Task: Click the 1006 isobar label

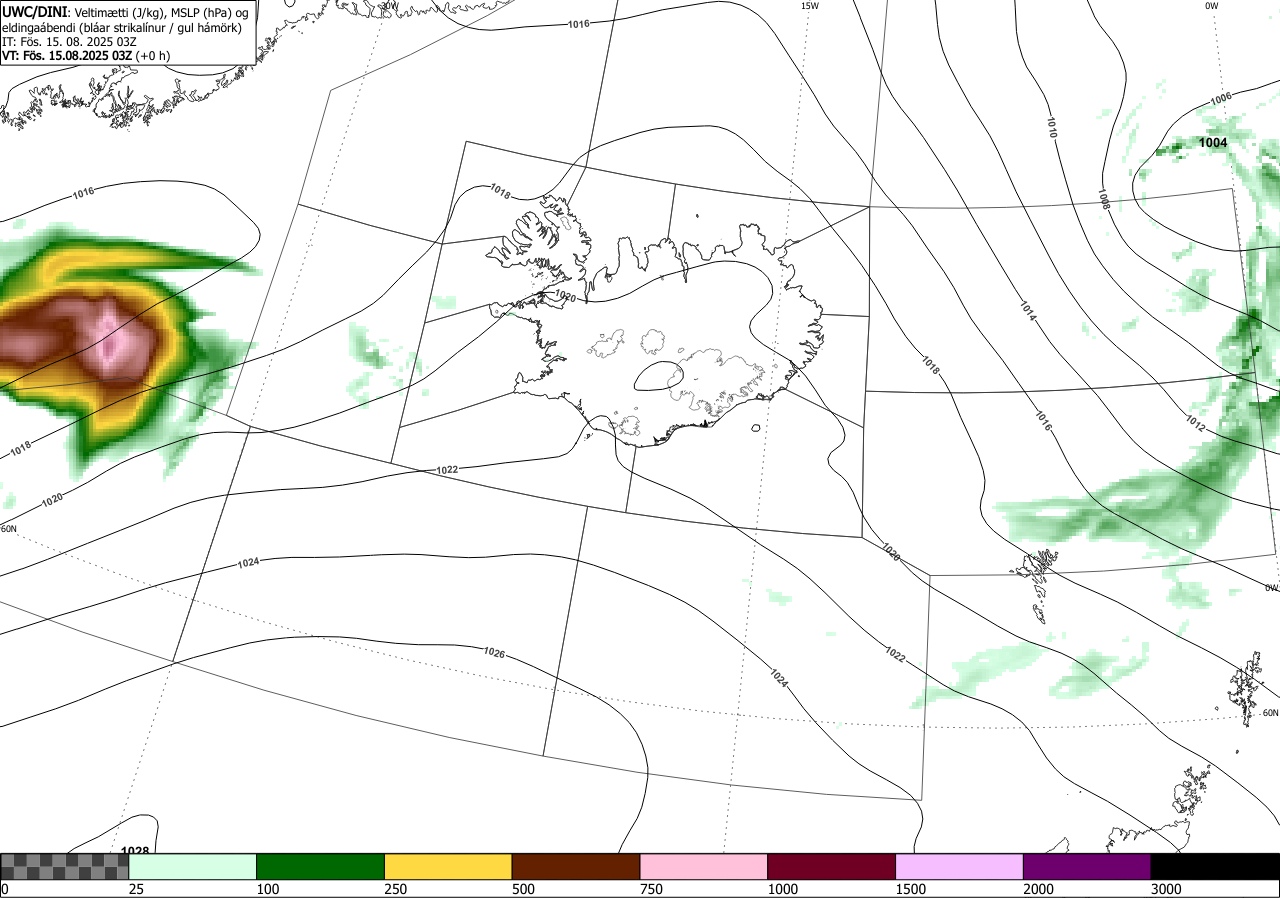Action: pos(1220,99)
